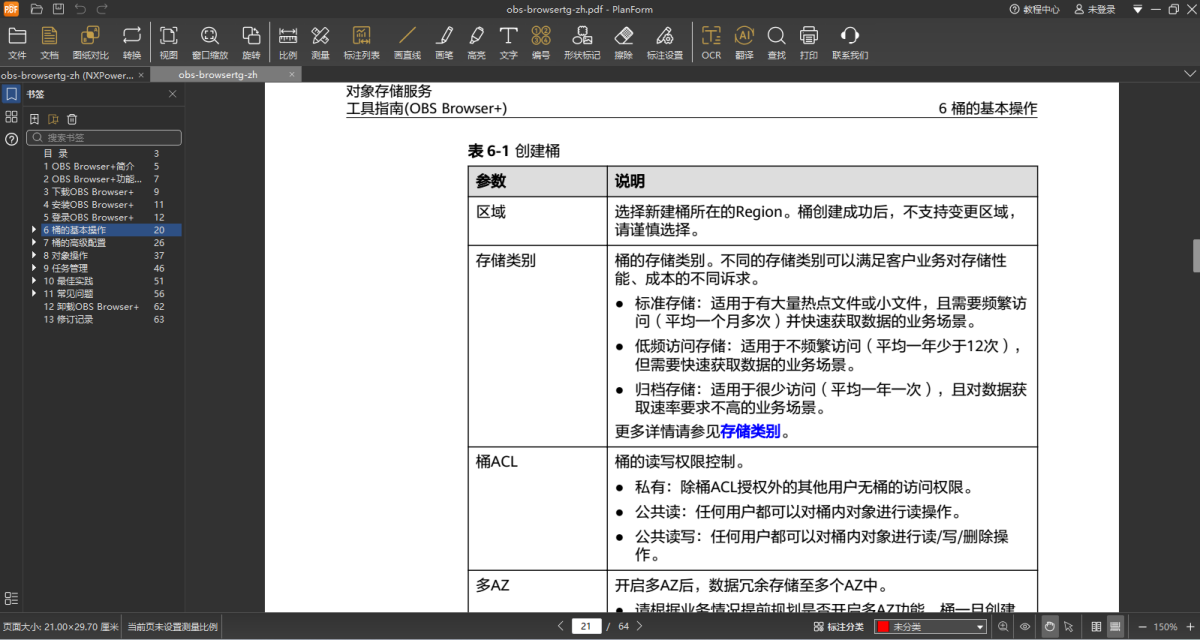The height and width of the screenshot is (640, 1200).
Task: Expand the 桶的基本操作 bookmark
Action: 34,230
